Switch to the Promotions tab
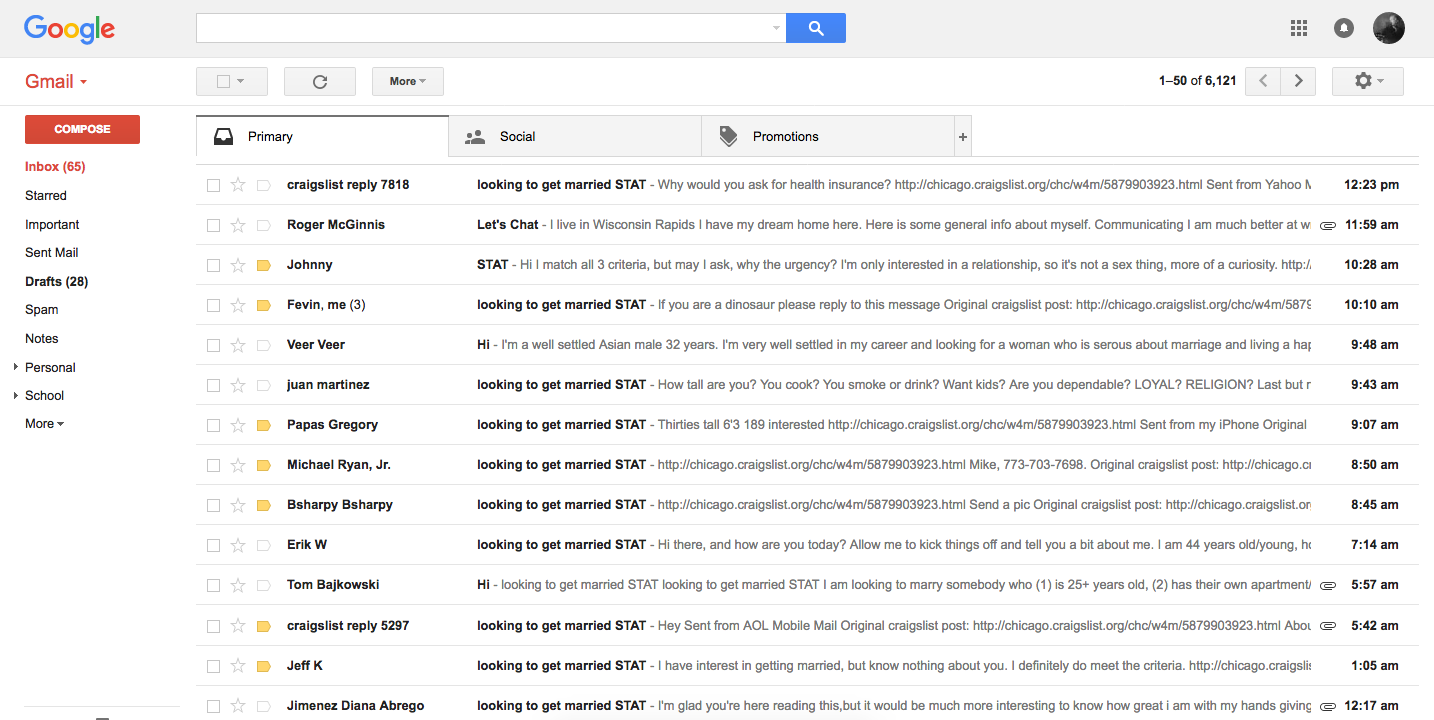Viewport: 1434px width, 720px height. [828, 137]
